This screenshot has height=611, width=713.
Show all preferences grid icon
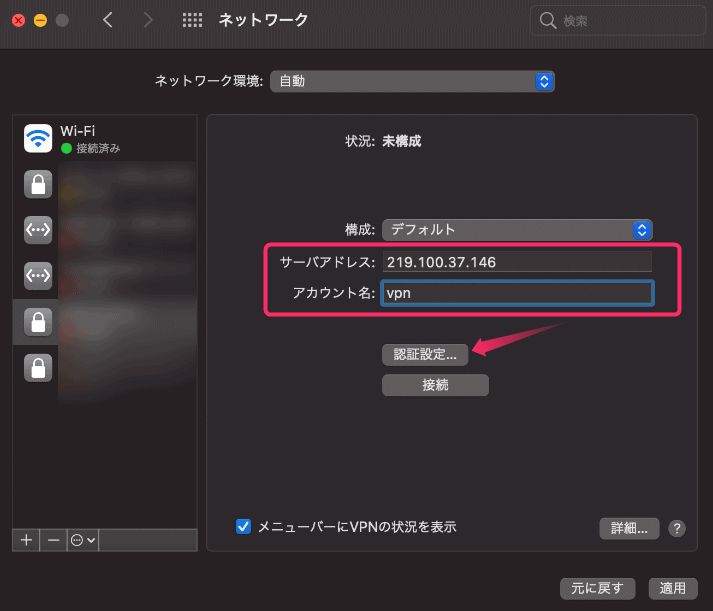click(192, 20)
